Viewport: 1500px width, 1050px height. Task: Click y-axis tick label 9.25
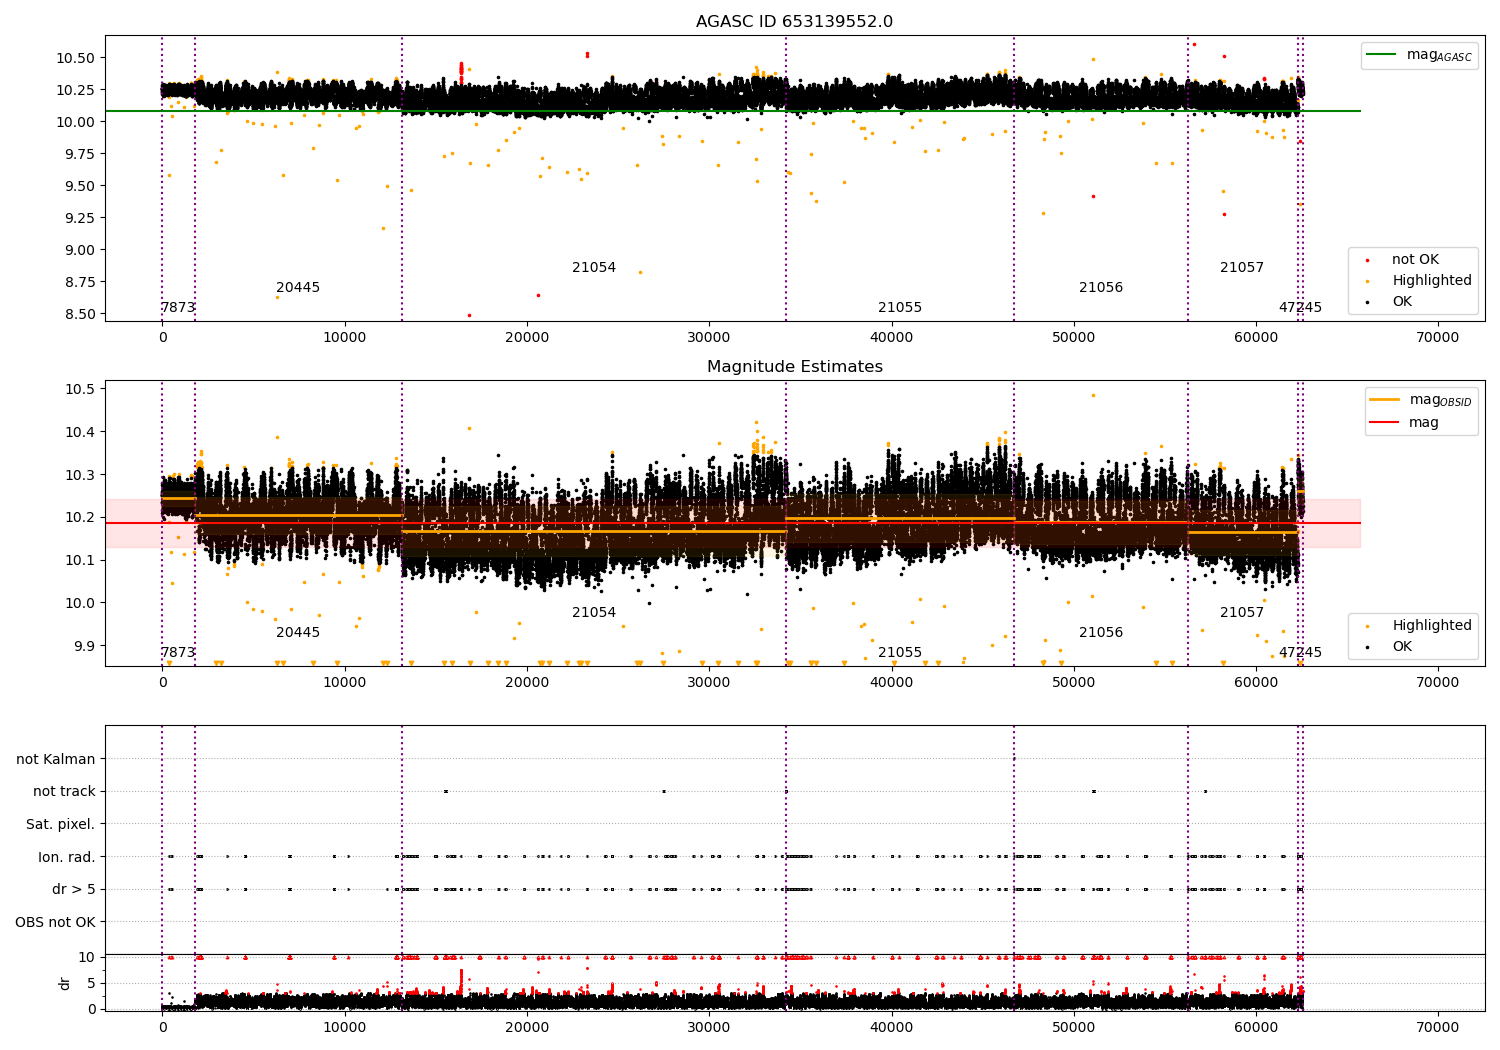[79, 218]
